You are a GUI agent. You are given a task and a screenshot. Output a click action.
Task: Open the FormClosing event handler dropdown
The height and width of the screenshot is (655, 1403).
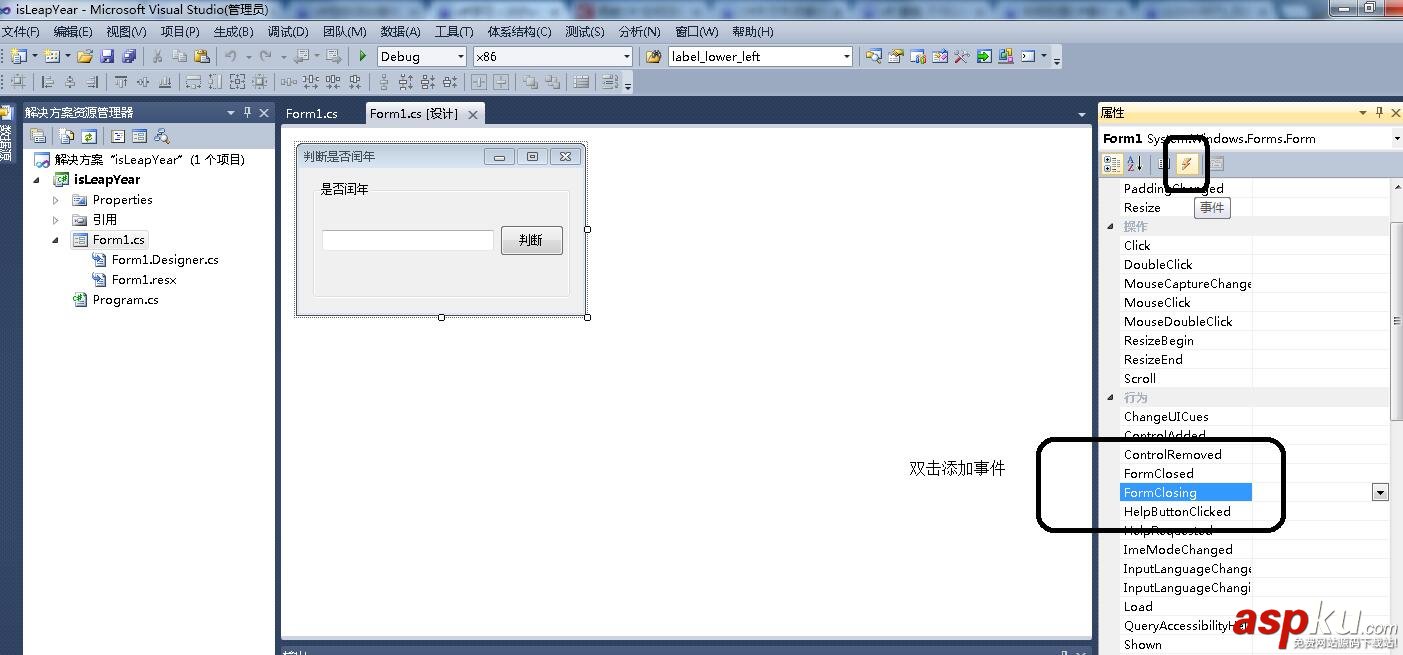click(1381, 492)
